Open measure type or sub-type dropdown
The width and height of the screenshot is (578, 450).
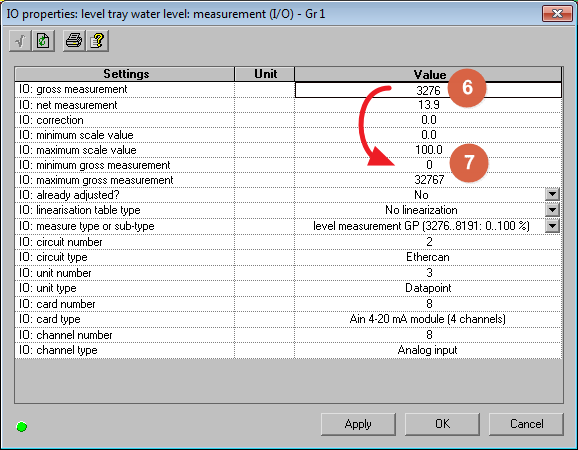pyautogui.click(x=552, y=226)
